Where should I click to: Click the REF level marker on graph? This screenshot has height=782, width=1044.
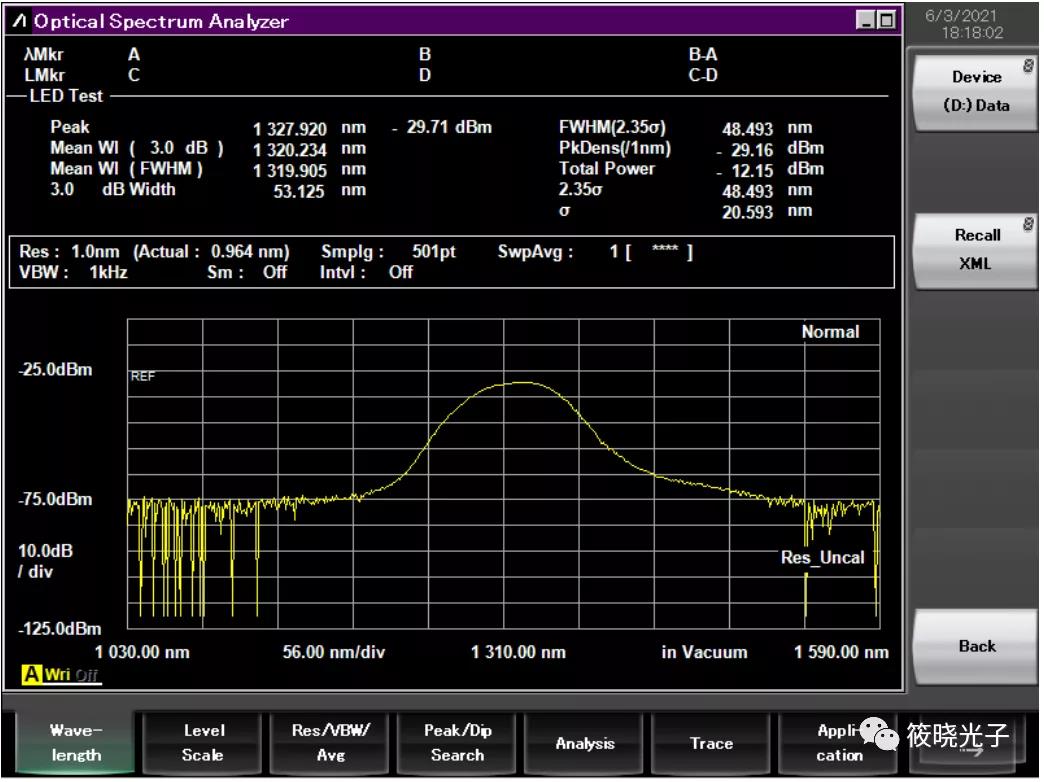pyautogui.click(x=142, y=376)
